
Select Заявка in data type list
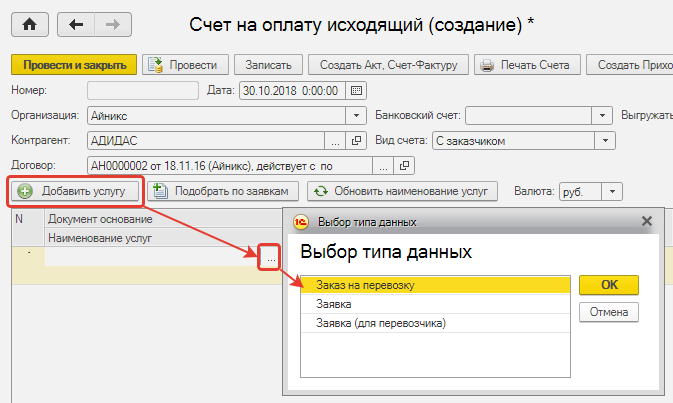435,304
